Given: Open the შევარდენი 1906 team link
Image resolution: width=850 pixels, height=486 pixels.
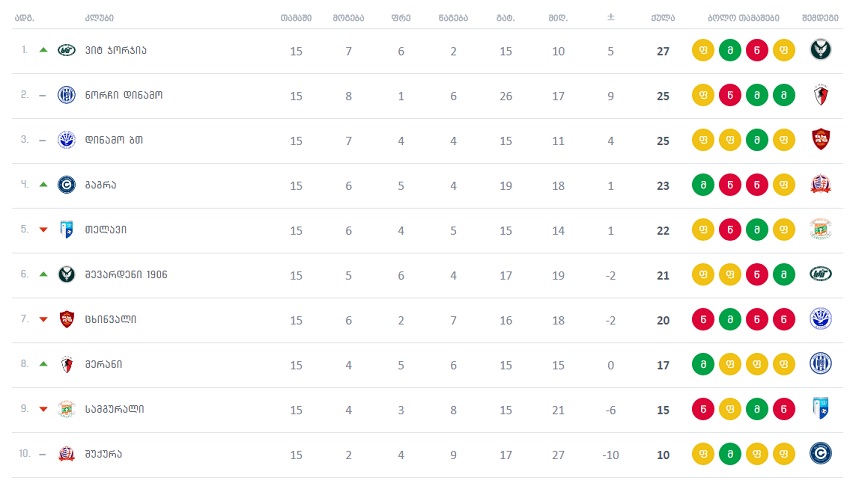Looking at the screenshot, I should point(126,275).
